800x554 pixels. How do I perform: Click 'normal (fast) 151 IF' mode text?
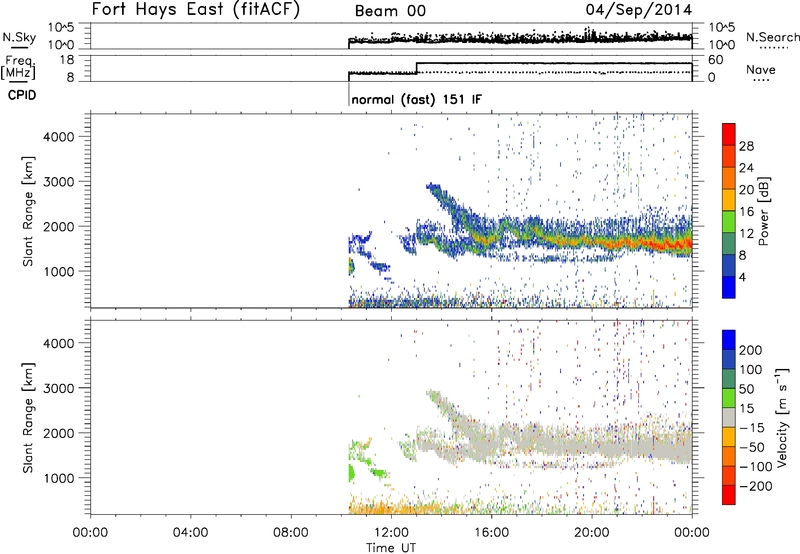click(416, 99)
